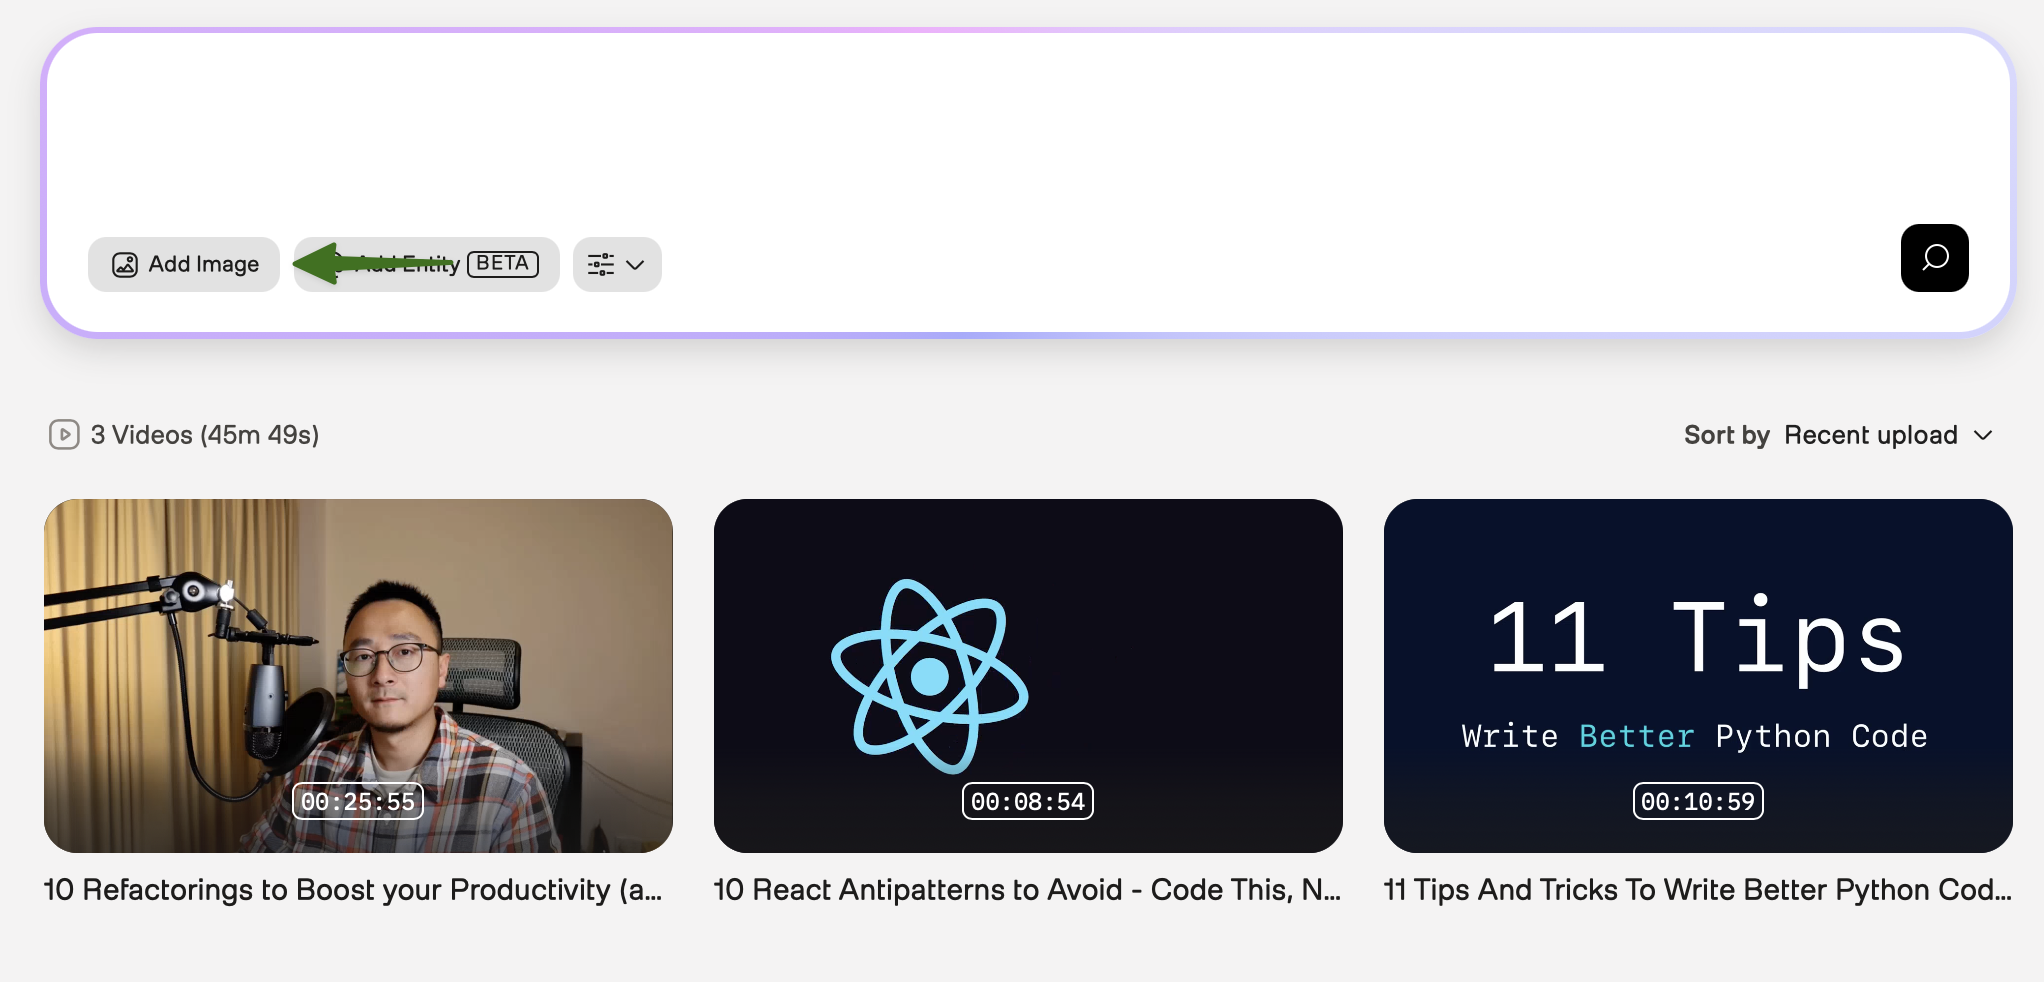
Task: Click the React atom logo
Action: [930, 676]
